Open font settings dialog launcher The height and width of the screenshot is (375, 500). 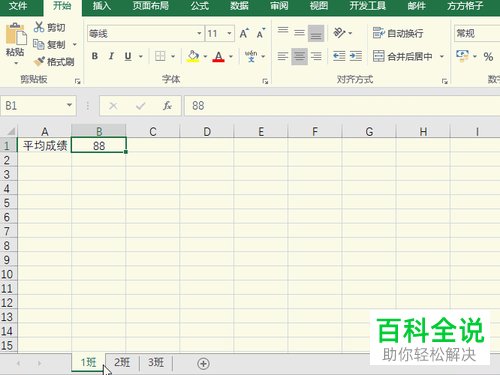pos(265,81)
